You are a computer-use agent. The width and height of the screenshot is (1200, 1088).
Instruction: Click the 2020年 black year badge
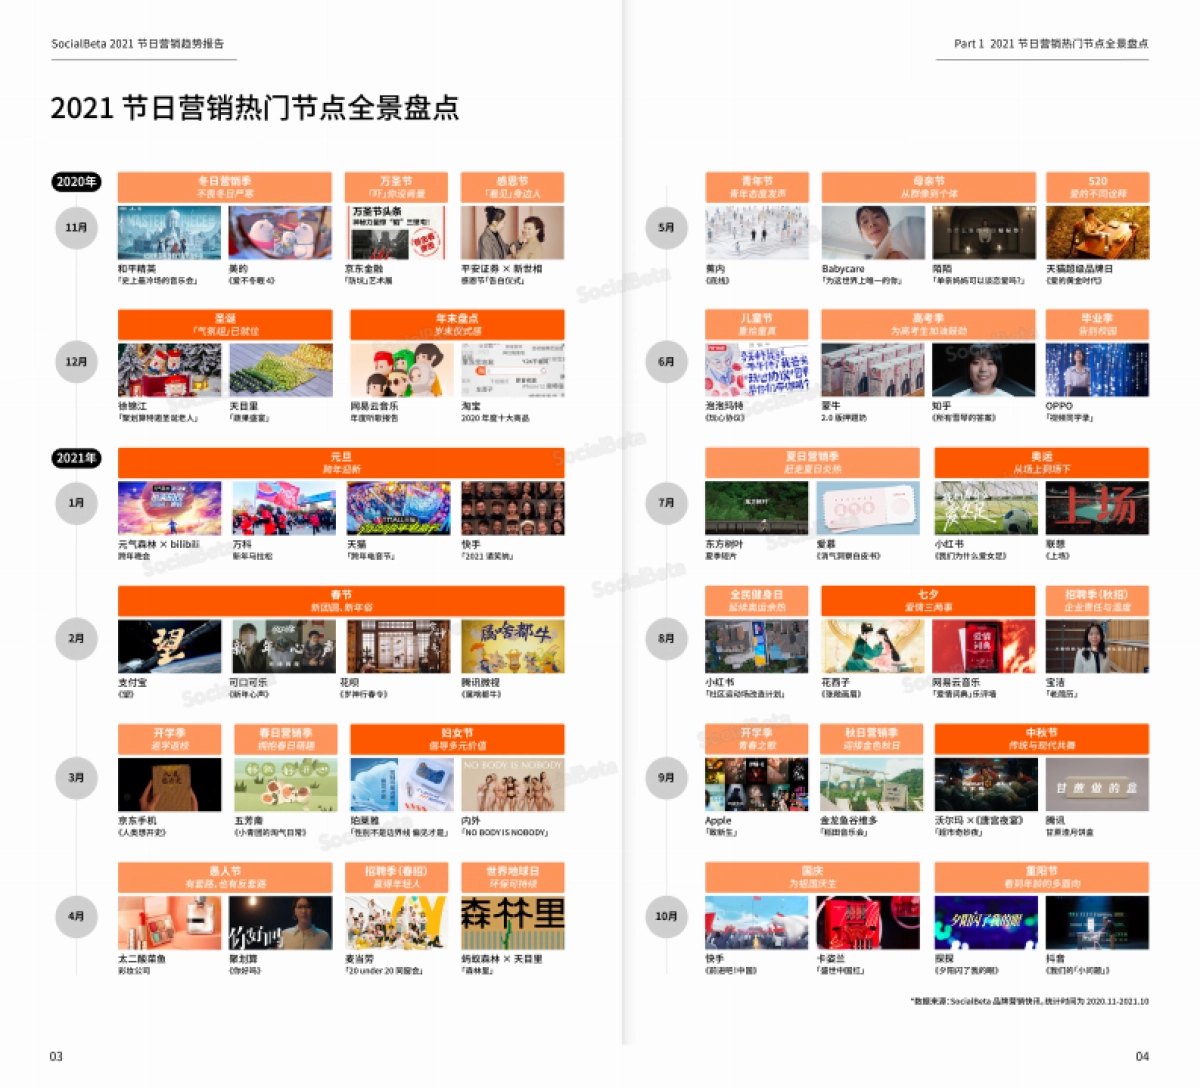click(76, 182)
